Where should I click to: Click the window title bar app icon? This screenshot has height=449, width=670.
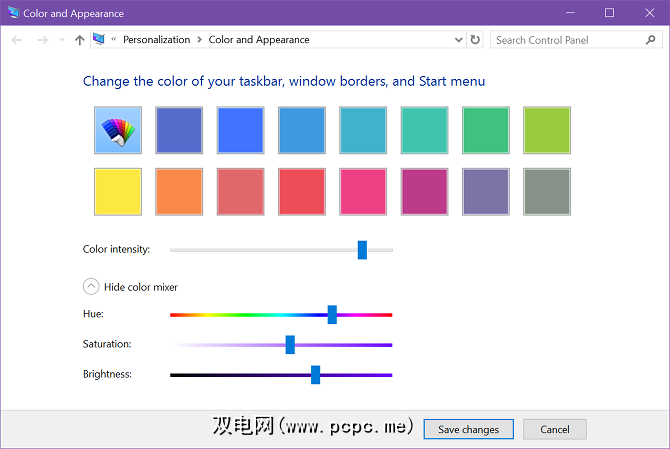(x=13, y=13)
